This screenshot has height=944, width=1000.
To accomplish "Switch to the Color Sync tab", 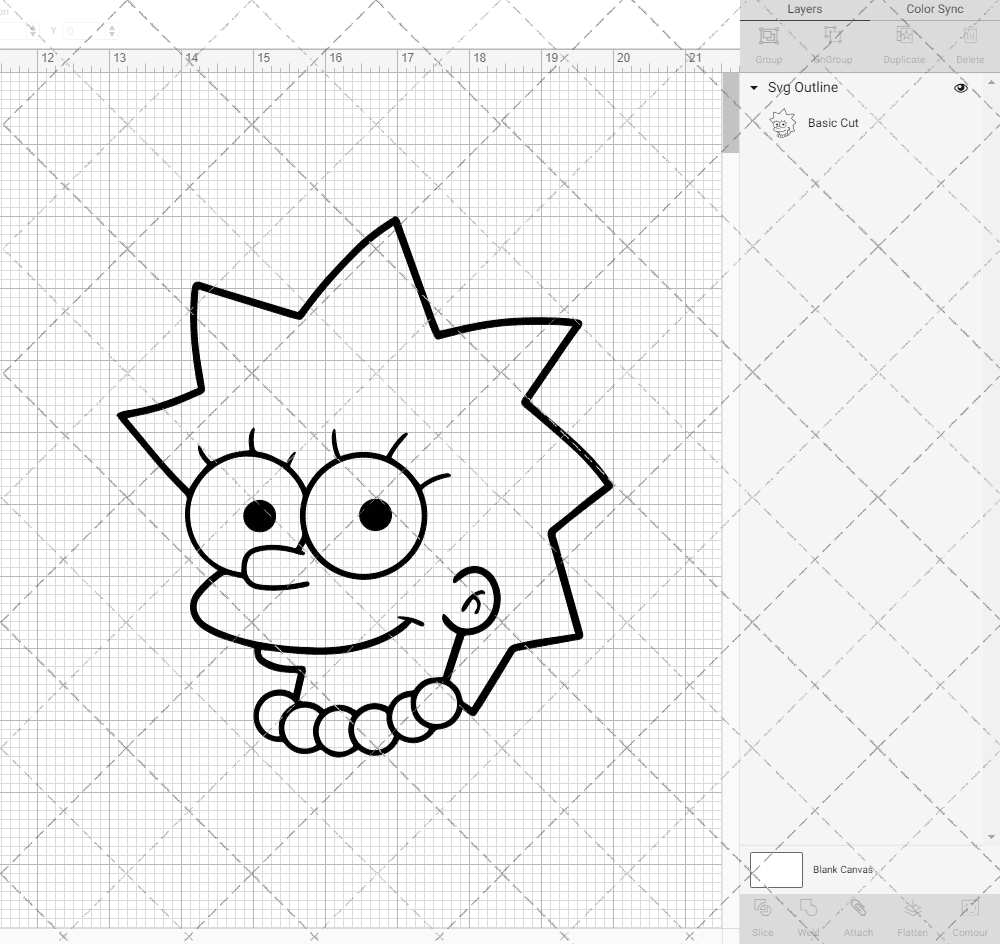I will point(934,9).
